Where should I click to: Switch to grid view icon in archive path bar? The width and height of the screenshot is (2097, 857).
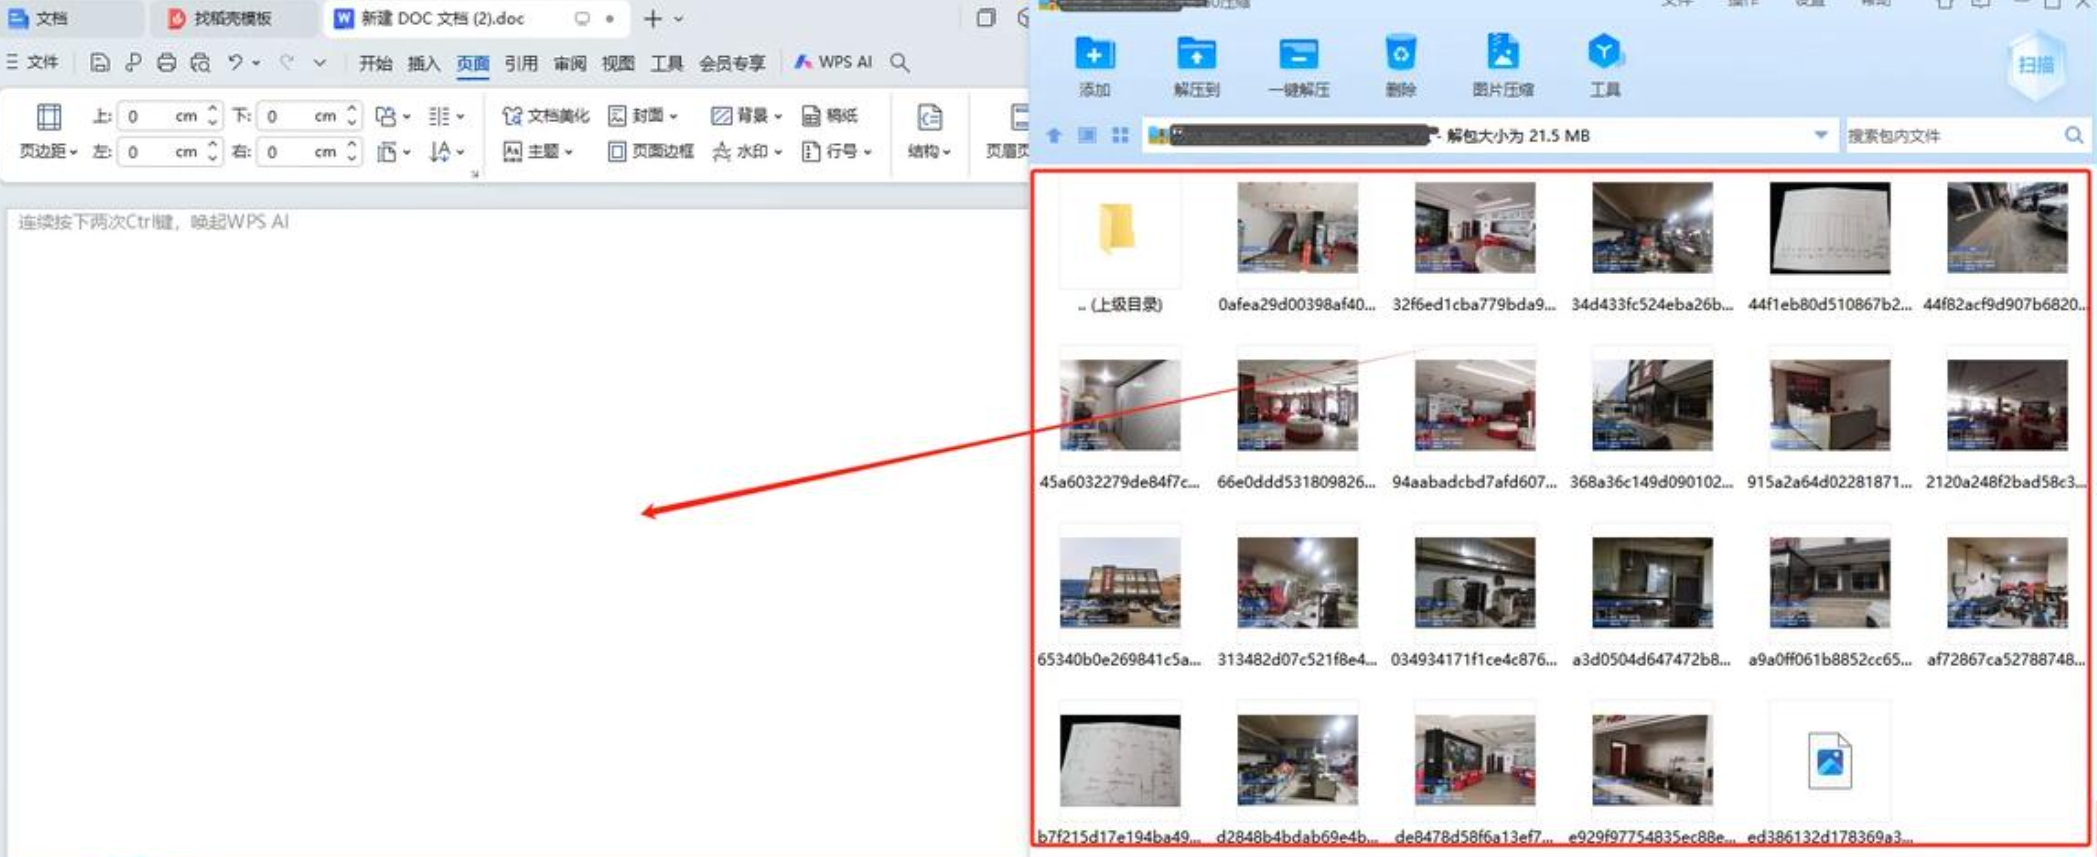(1120, 135)
